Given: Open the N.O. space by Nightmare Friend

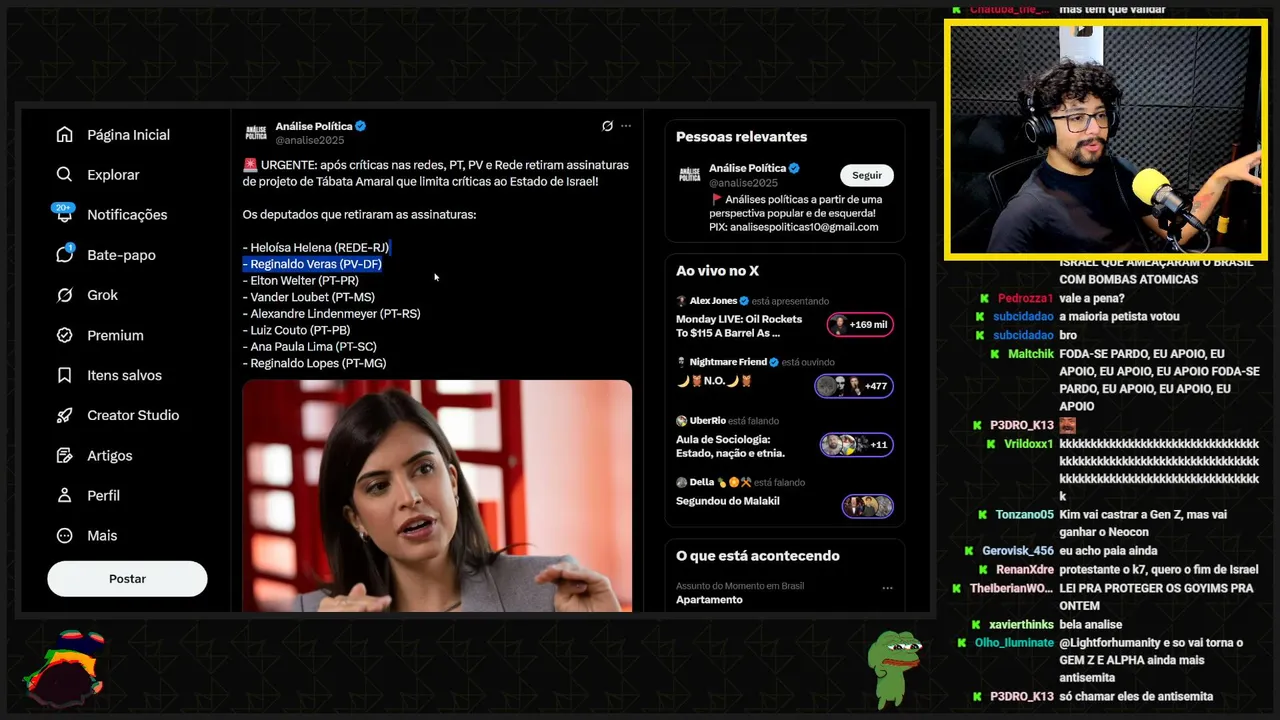Looking at the screenshot, I should (x=714, y=381).
